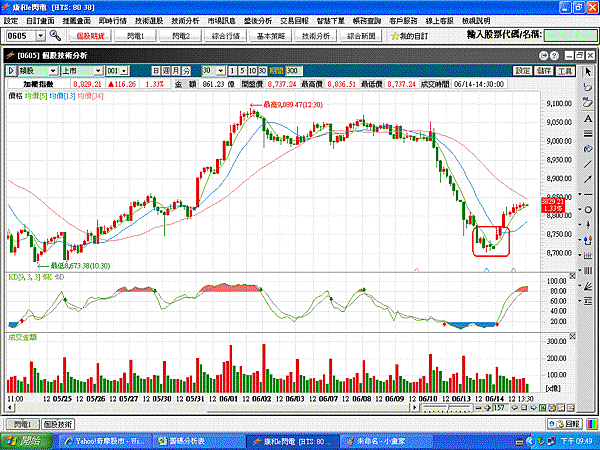Expand the 0605 page code dropdown
The height and width of the screenshot is (450, 600).
tap(41, 36)
